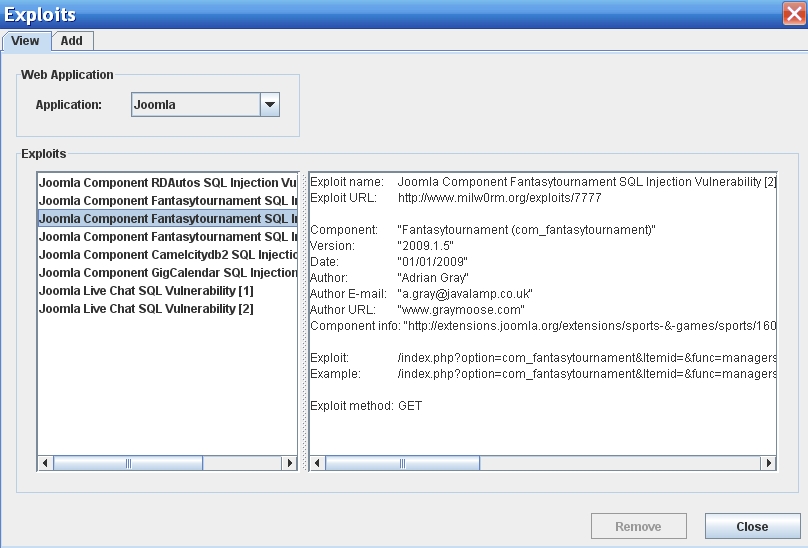This screenshot has width=808, height=548.
Task: Select Joomla Component RDAutos SQL Injection exploit
Action: click(167, 182)
